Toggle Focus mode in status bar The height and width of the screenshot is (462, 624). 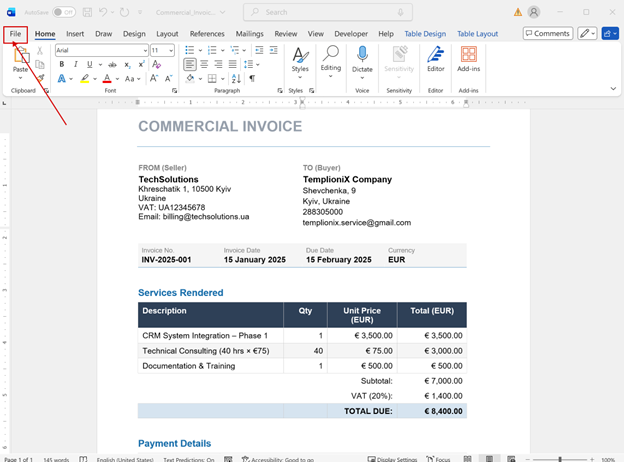438,459
